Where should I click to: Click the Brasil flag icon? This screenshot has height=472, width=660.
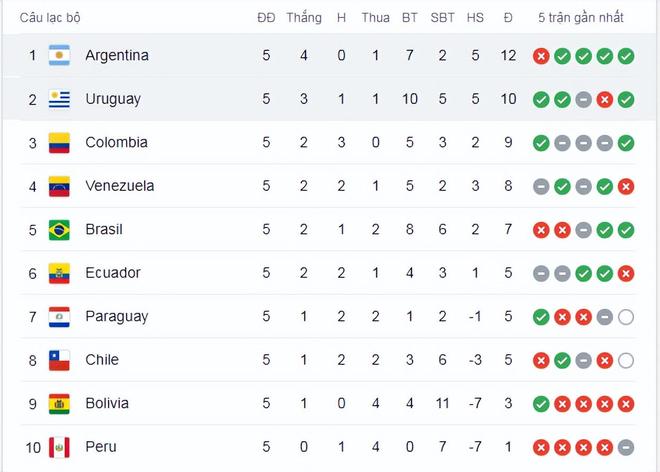(59, 230)
